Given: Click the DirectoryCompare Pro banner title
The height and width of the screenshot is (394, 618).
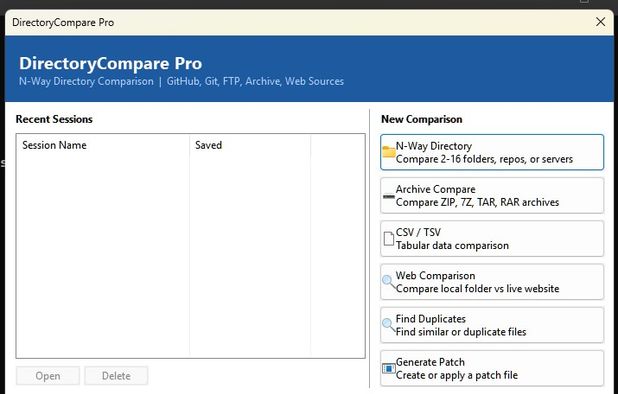Looking at the screenshot, I should (110, 63).
